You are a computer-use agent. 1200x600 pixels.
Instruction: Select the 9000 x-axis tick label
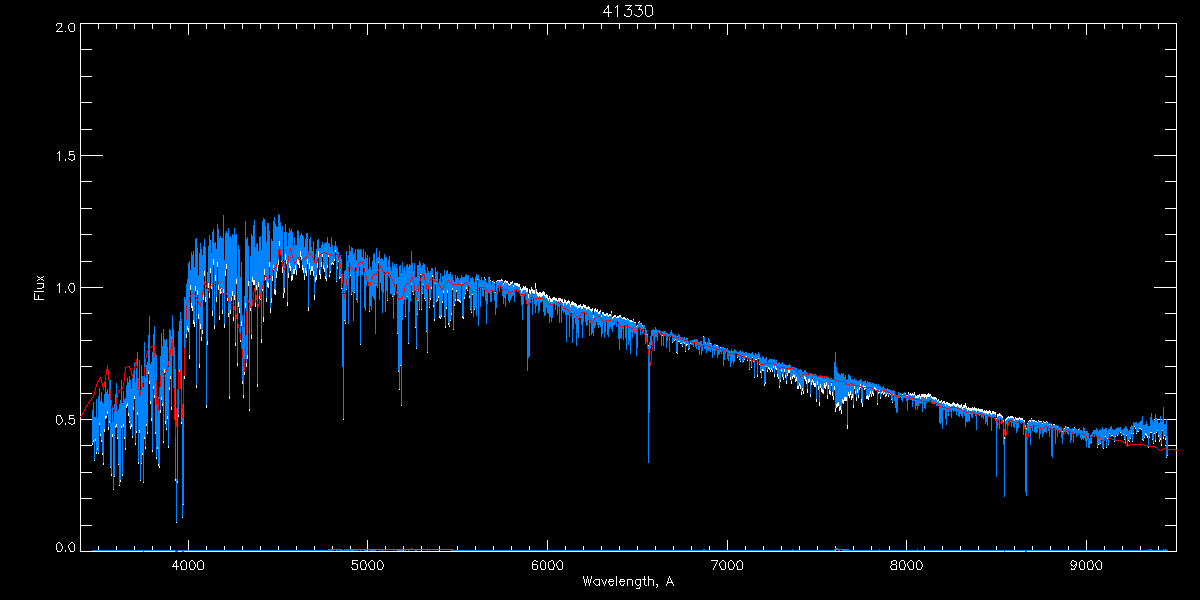1087,565
